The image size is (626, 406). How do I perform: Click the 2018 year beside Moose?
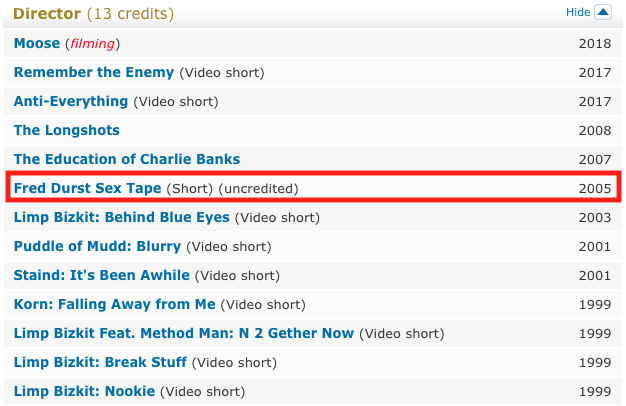[x=596, y=44]
